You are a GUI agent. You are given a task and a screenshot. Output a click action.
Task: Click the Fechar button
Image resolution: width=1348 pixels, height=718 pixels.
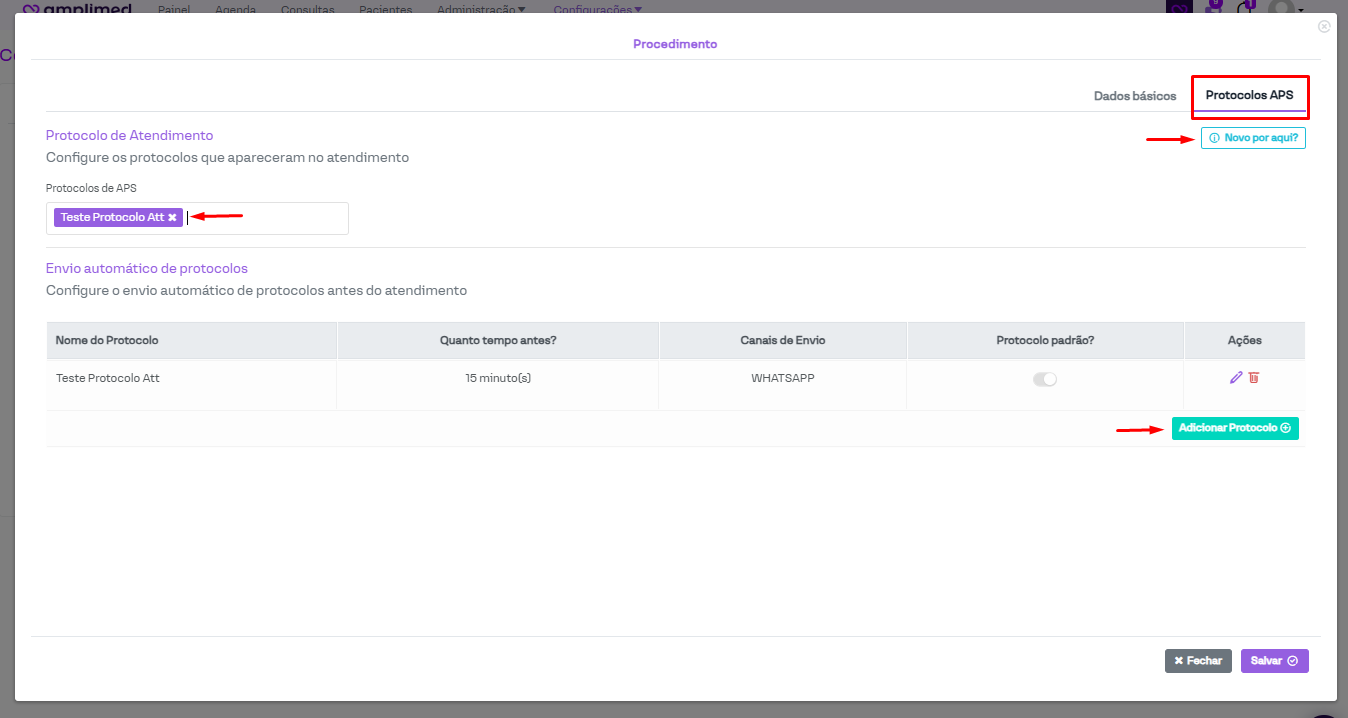(1198, 661)
